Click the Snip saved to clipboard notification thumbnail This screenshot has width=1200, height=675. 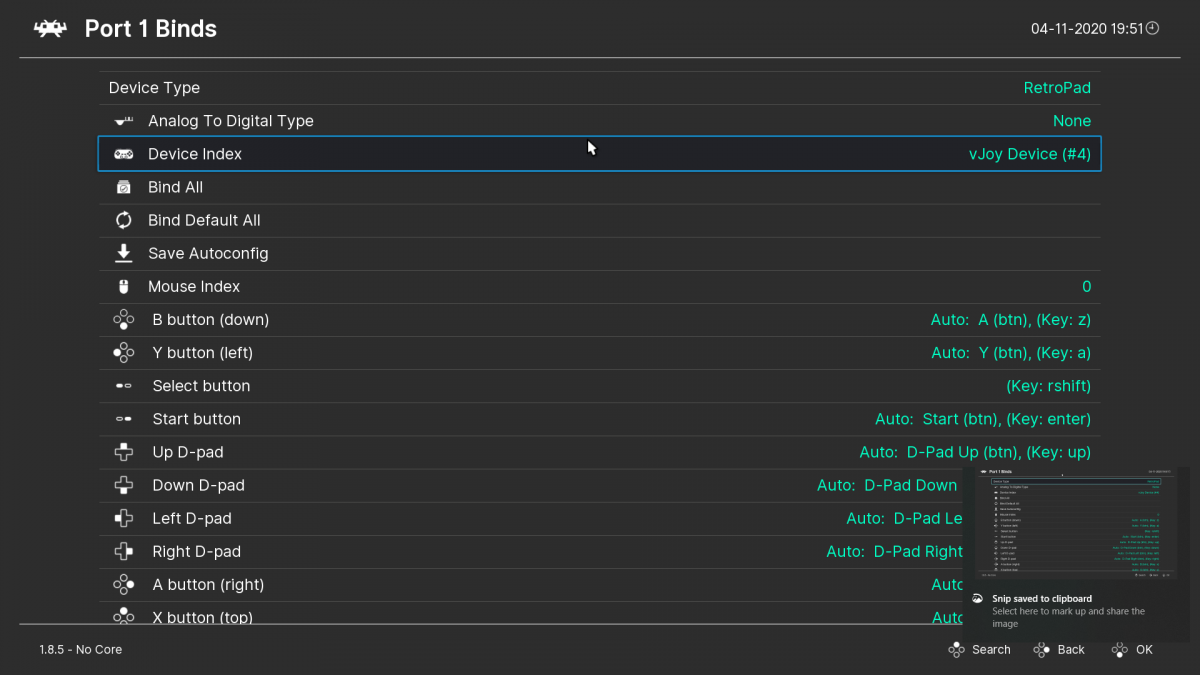[x=1077, y=525]
